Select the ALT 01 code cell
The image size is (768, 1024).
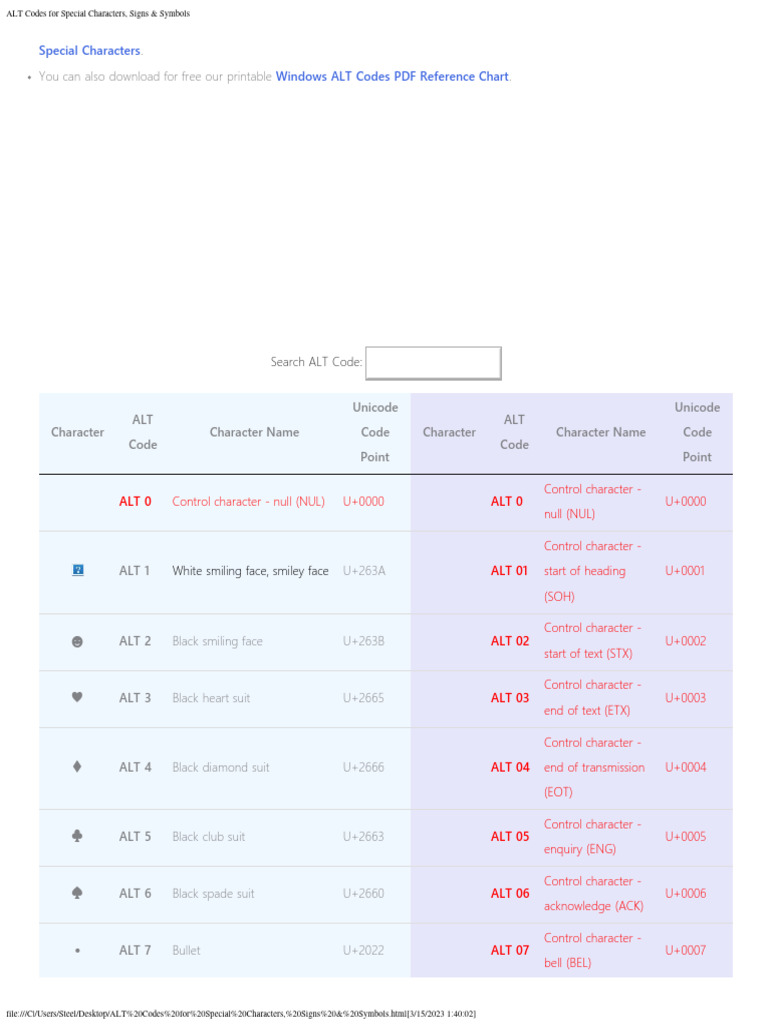[x=509, y=571]
